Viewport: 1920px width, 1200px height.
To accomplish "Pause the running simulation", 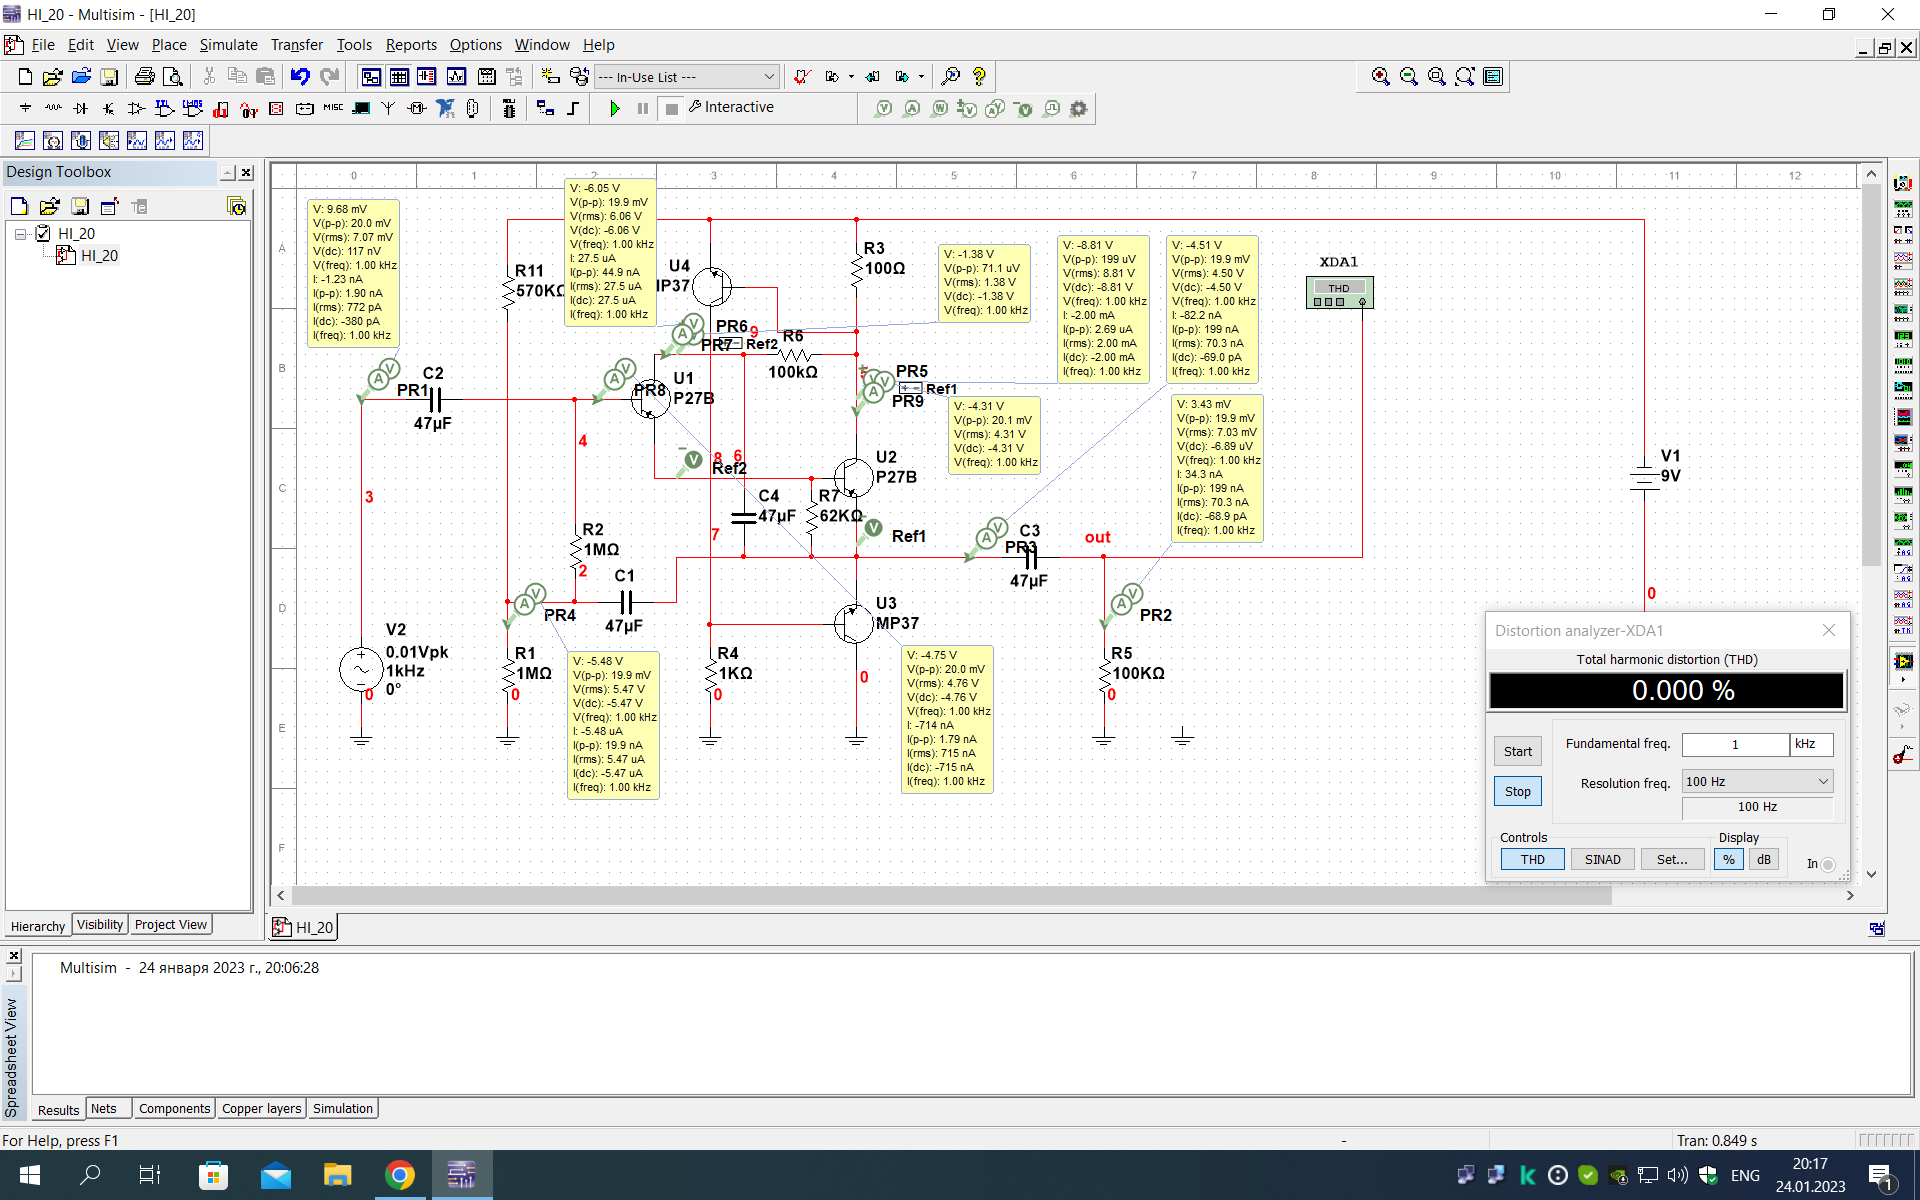I will click(643, 108).
